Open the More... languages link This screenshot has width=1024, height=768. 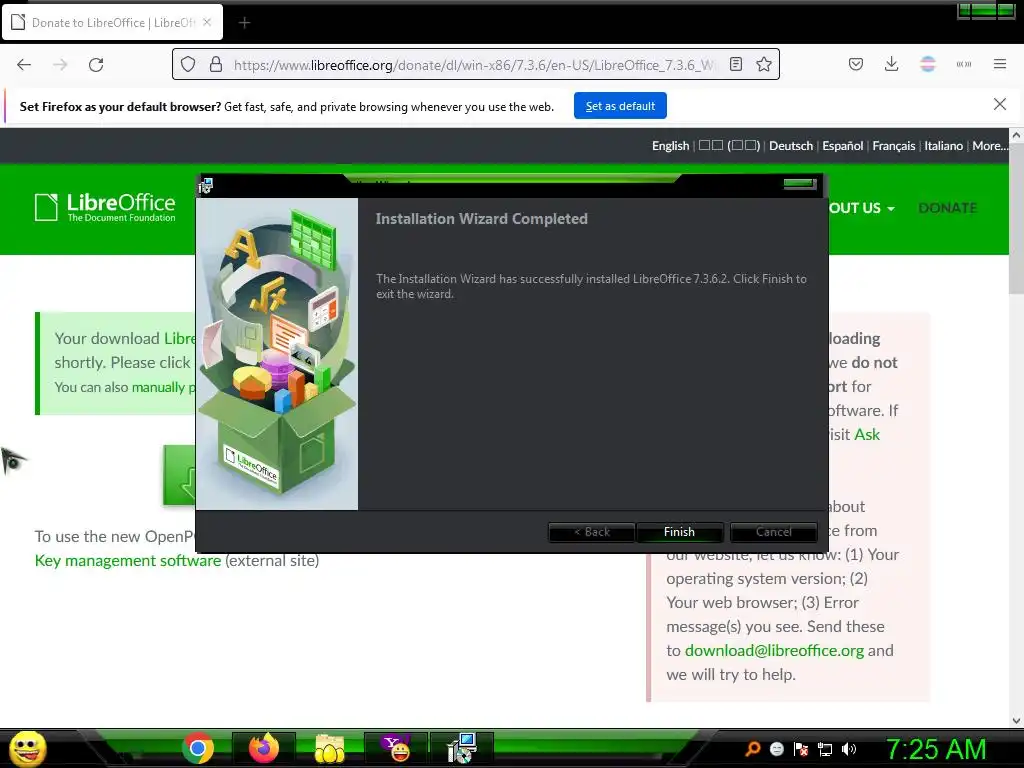[x=989, y=146]
